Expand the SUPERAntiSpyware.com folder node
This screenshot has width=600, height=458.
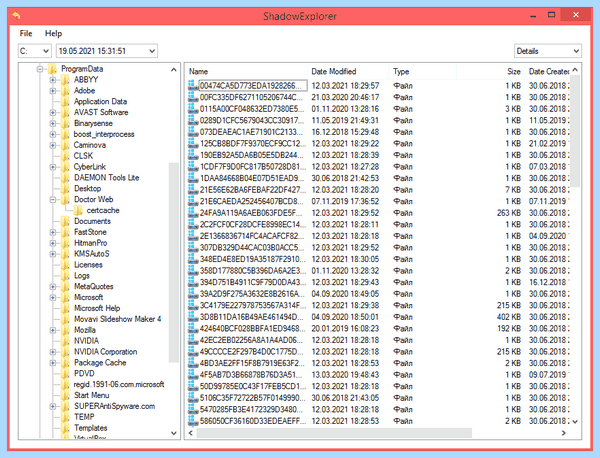52,406
